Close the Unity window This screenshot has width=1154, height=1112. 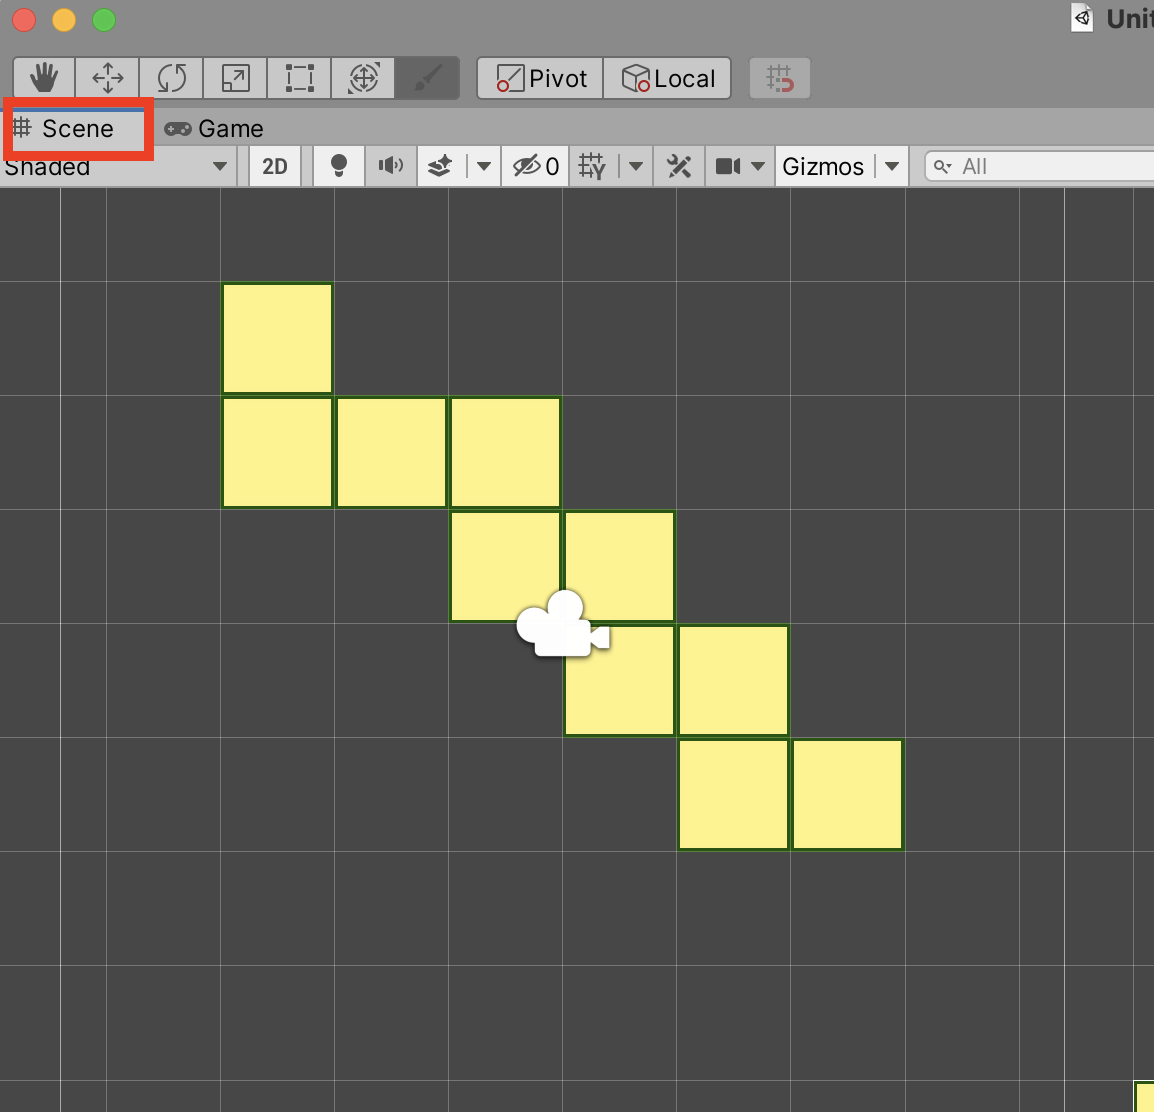[x=25, y=20]
